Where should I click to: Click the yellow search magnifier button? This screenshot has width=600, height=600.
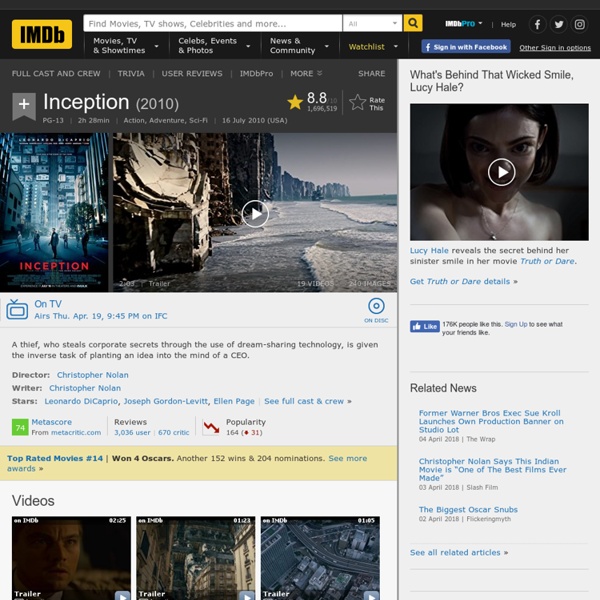point(413,23)
